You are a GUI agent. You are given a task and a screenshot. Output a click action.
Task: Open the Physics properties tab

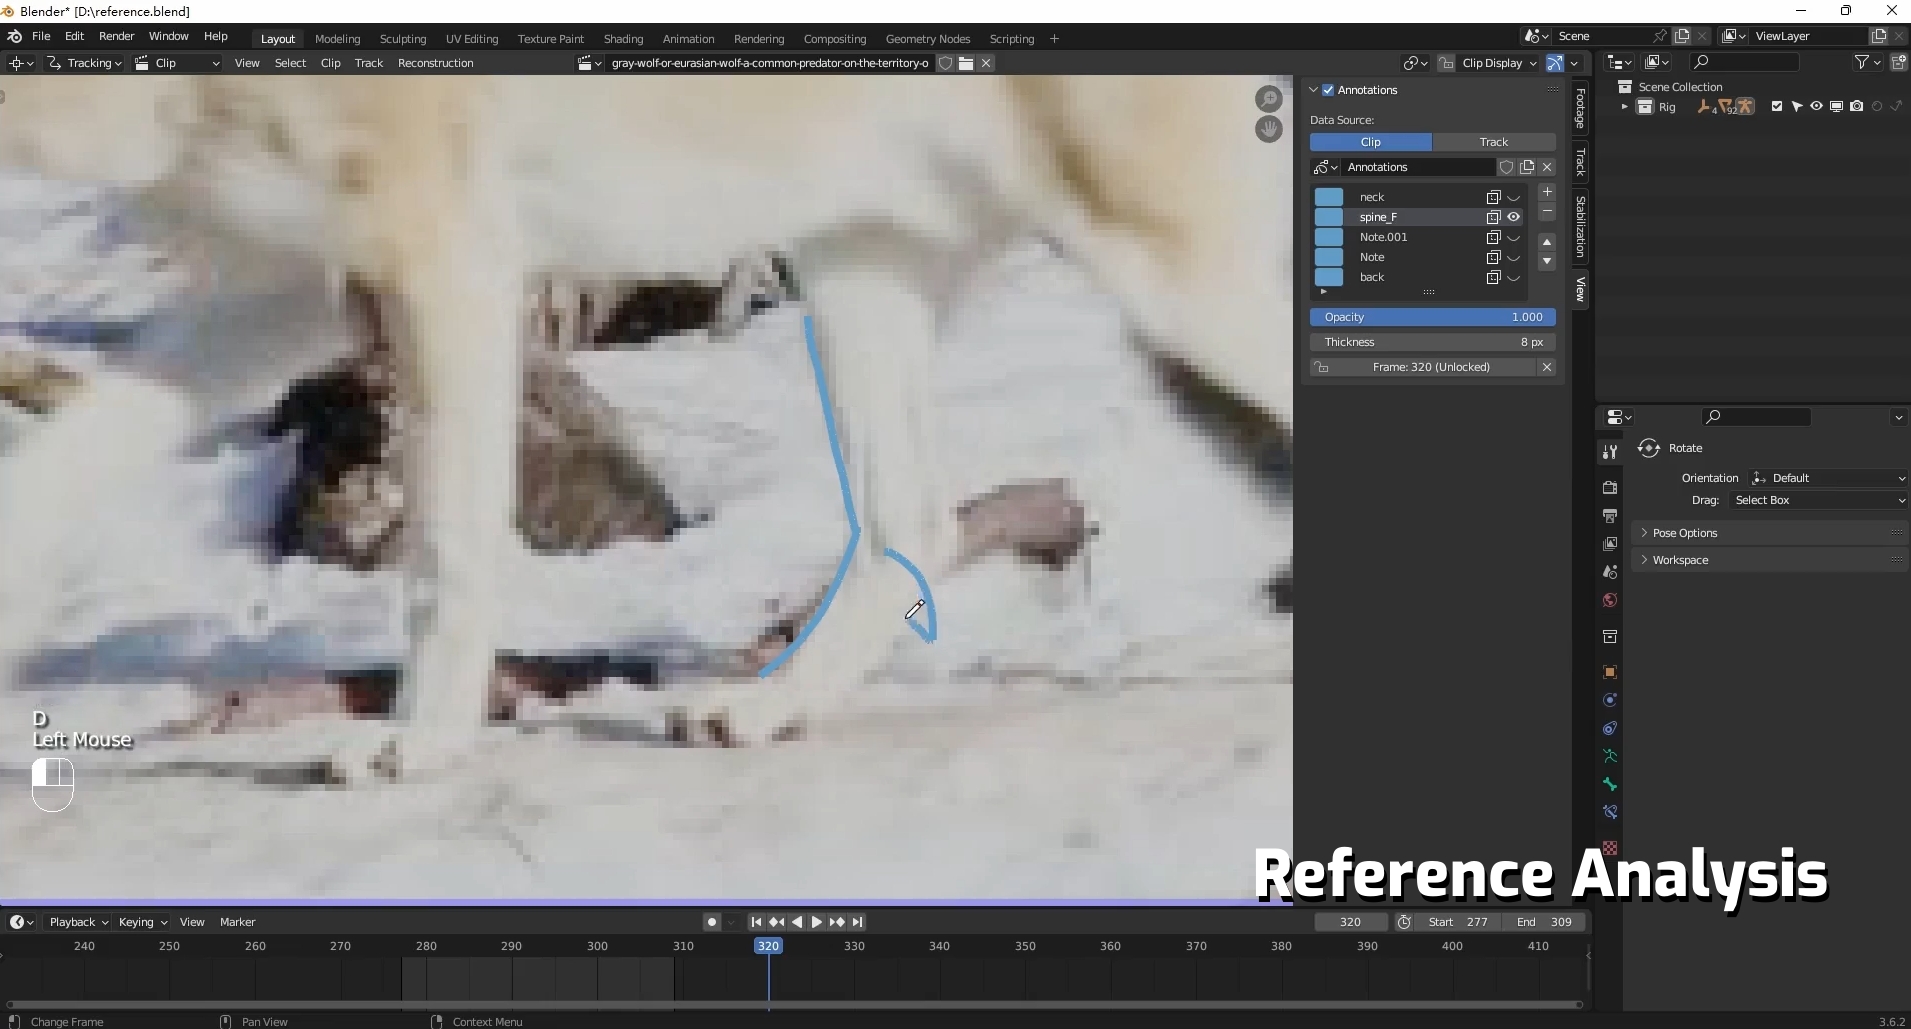(1610, 700)
